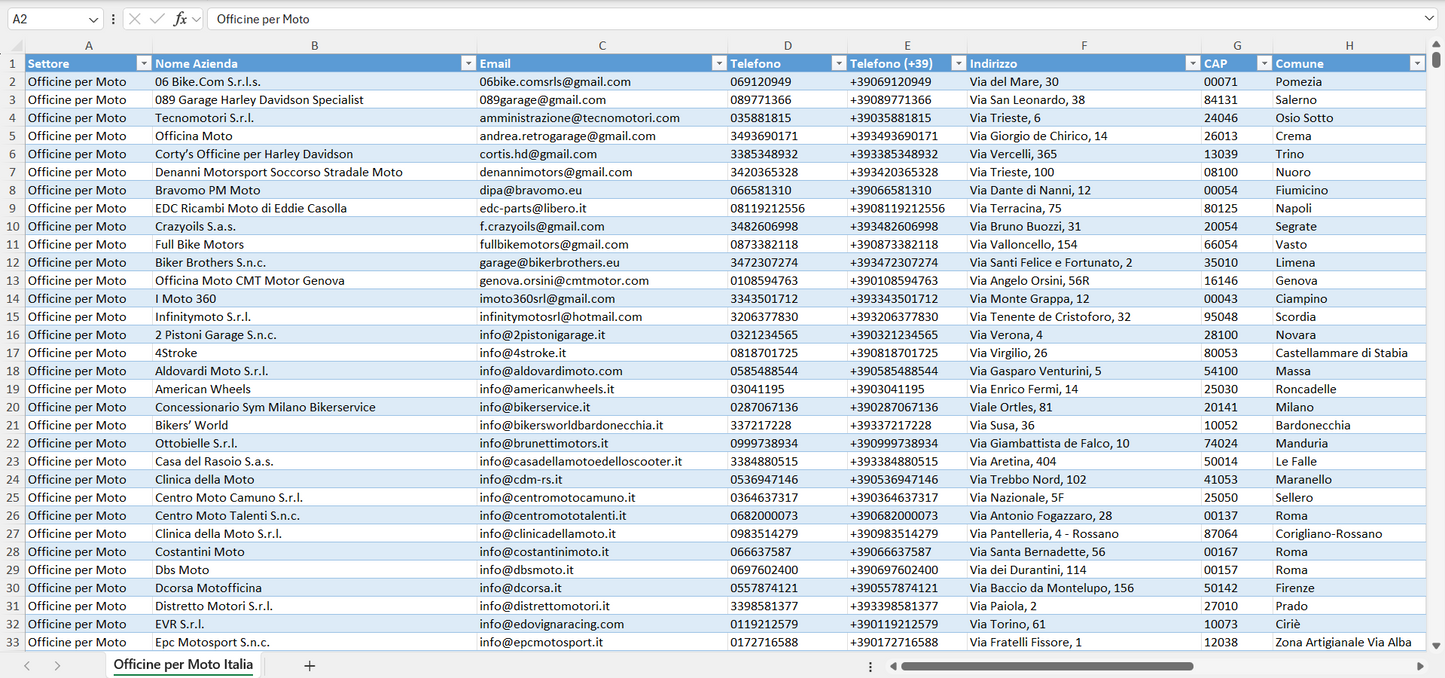Viewport: 1445px width, 678px height.
Task: Select the cell 'infinitymotosrl@hotmail.com'
Action: (x=602, y=317)
